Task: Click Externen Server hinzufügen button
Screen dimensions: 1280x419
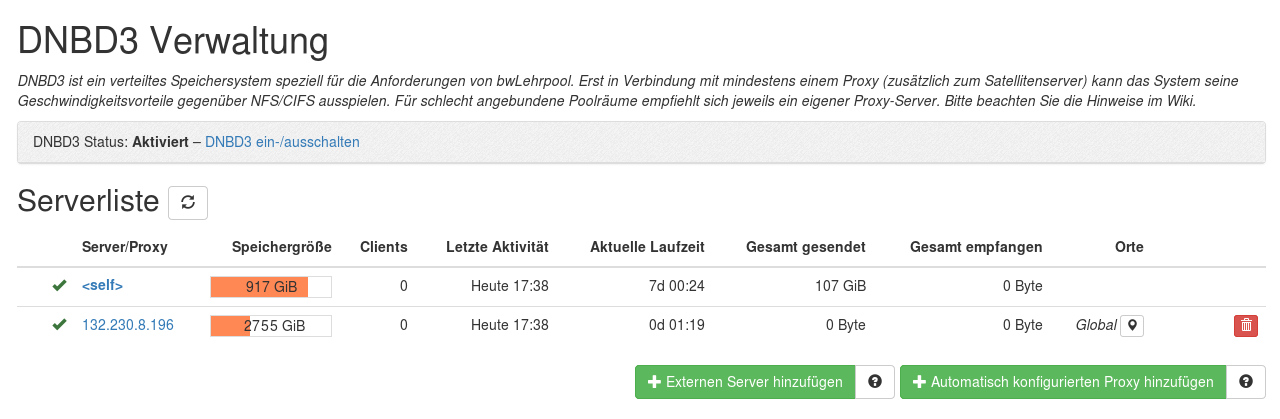Action: [x=745, y=382]
